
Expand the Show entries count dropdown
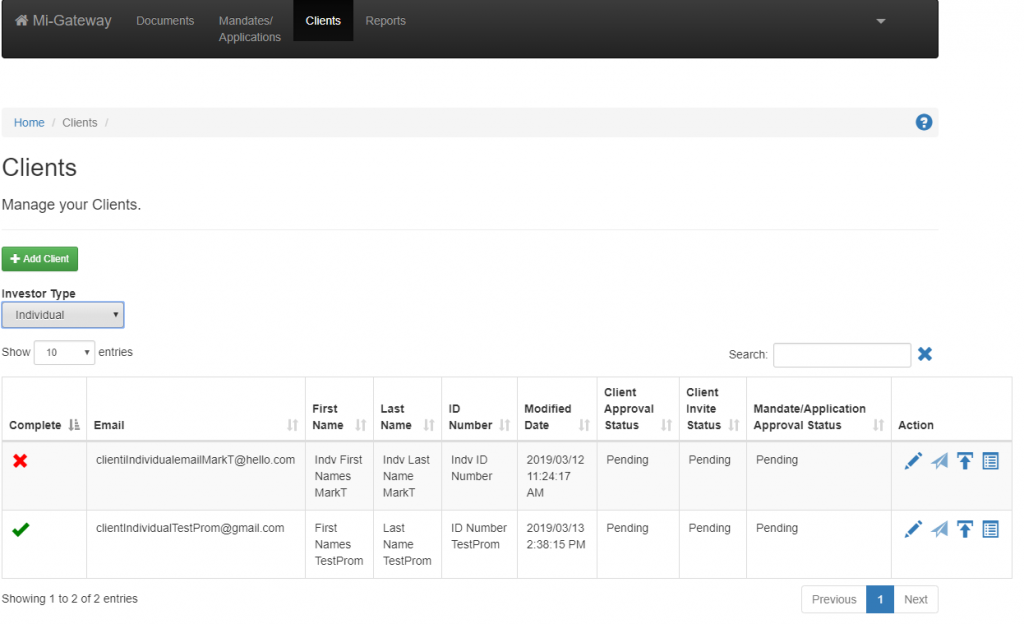tap(64, 353)
